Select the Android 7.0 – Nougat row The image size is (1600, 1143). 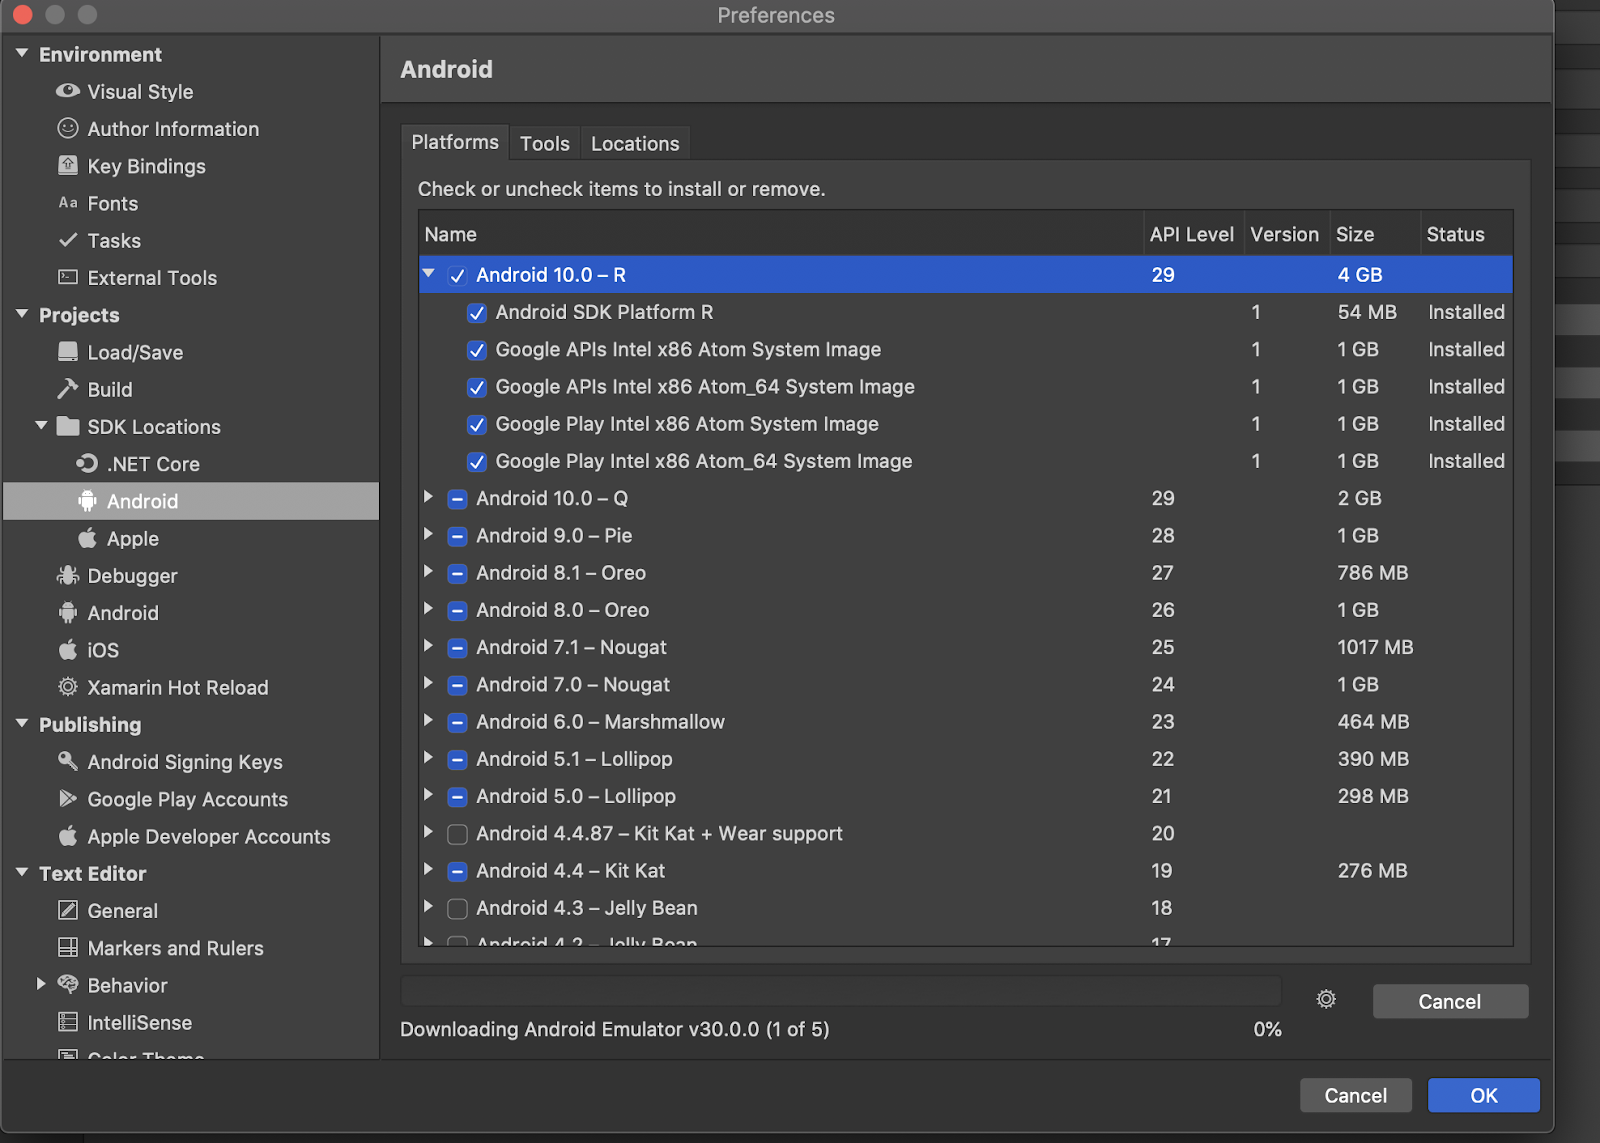pos(966,685)
